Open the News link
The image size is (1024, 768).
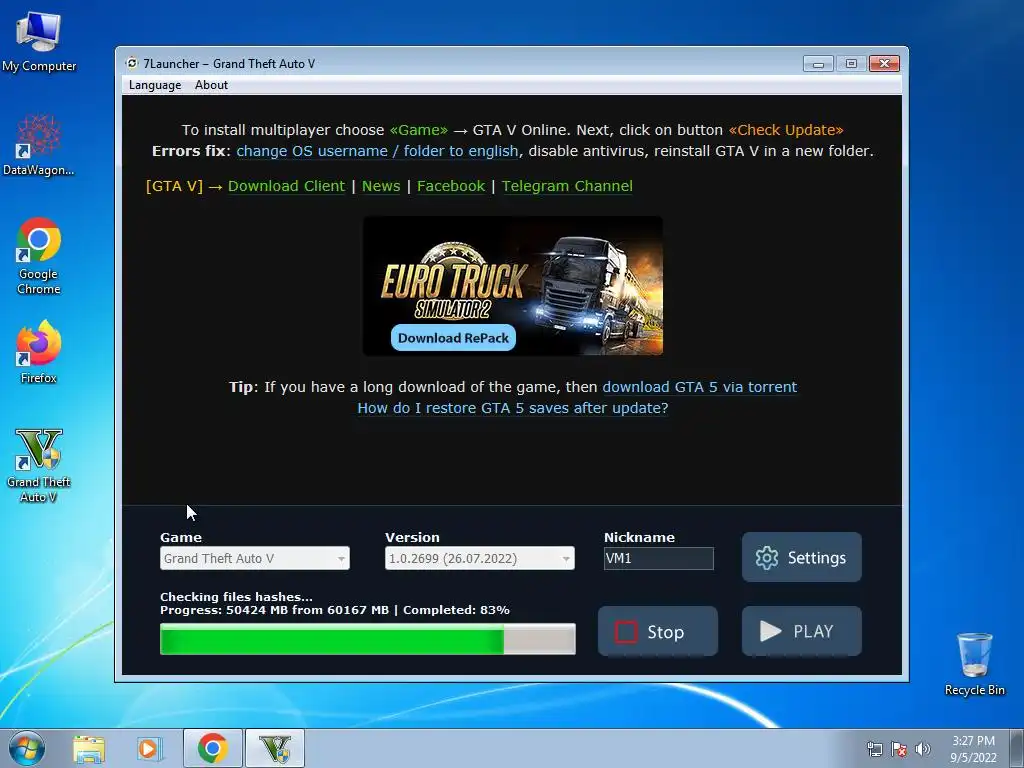click(381, 186)
